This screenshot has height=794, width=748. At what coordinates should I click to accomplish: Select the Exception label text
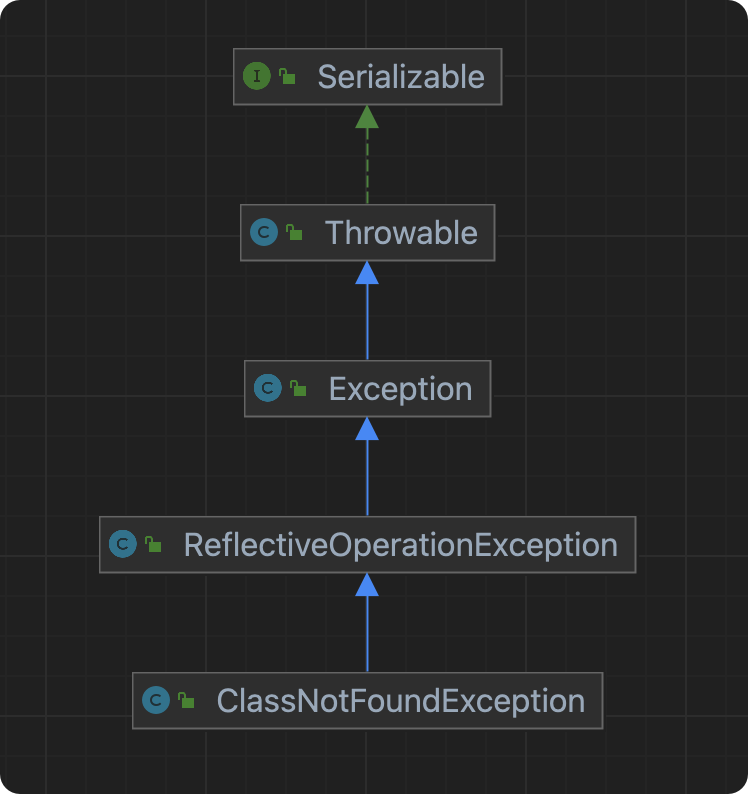coord(401,389)
